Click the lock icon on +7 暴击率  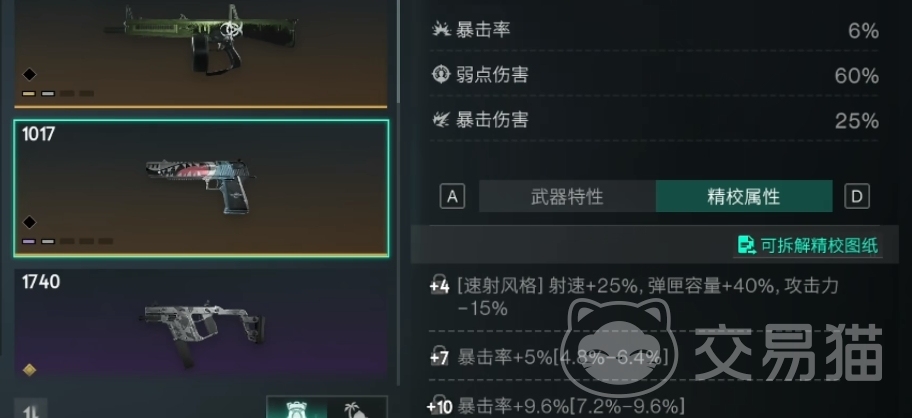coord(439,356)
